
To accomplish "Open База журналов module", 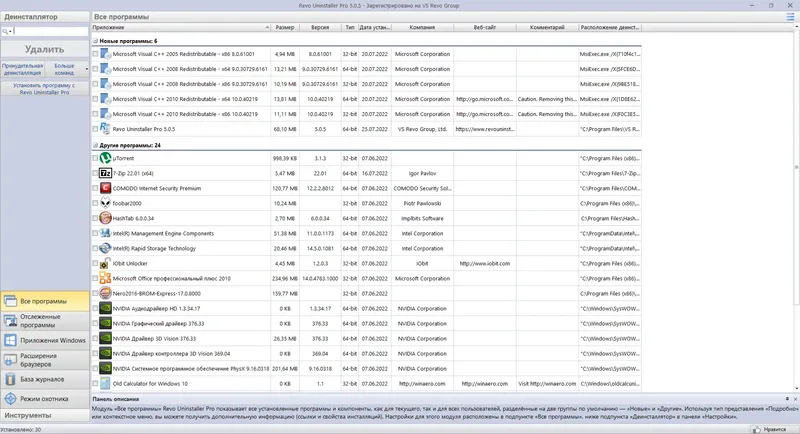I will click(x=45, y=379).
